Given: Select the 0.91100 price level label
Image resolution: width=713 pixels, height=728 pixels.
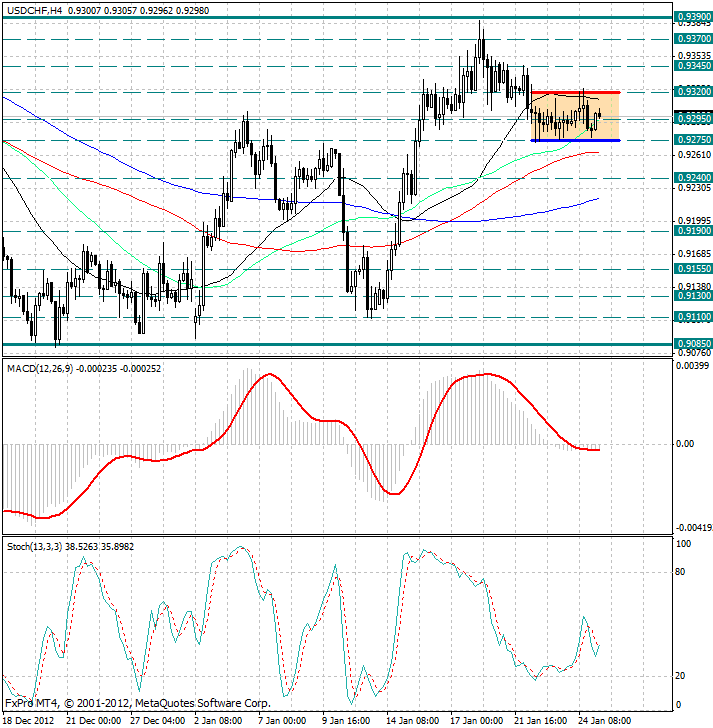Looking at the screenshot, I should coord(693,317).
